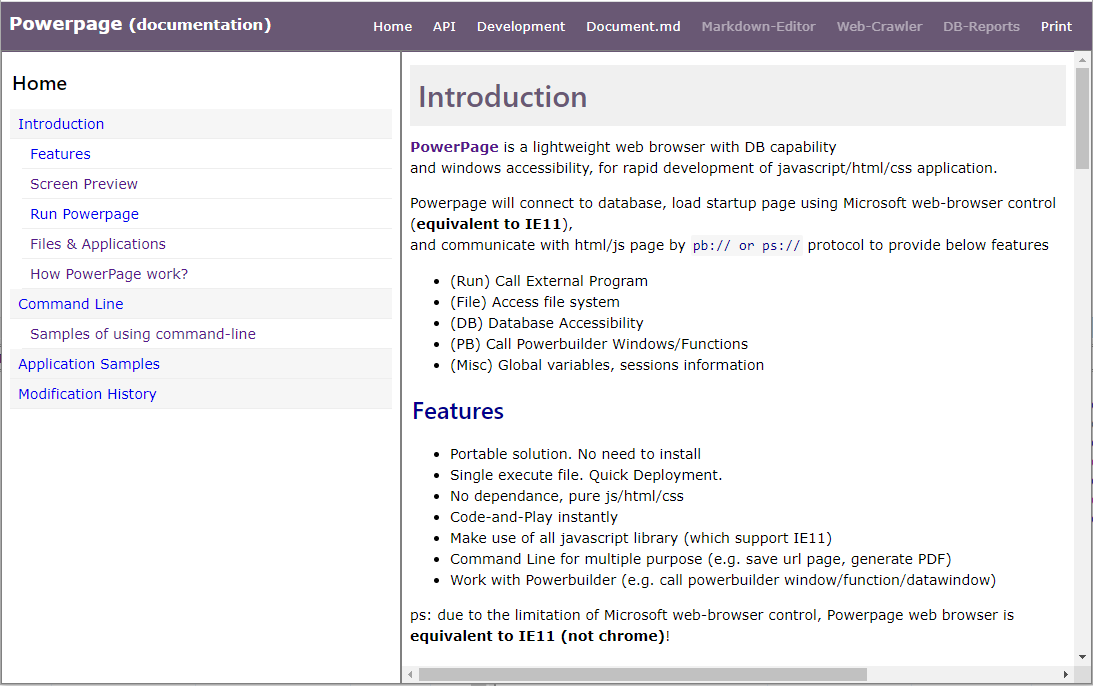Open Run Powerpage in the sidebar
The image size is (1093, 686).
[x=84, y=214]
